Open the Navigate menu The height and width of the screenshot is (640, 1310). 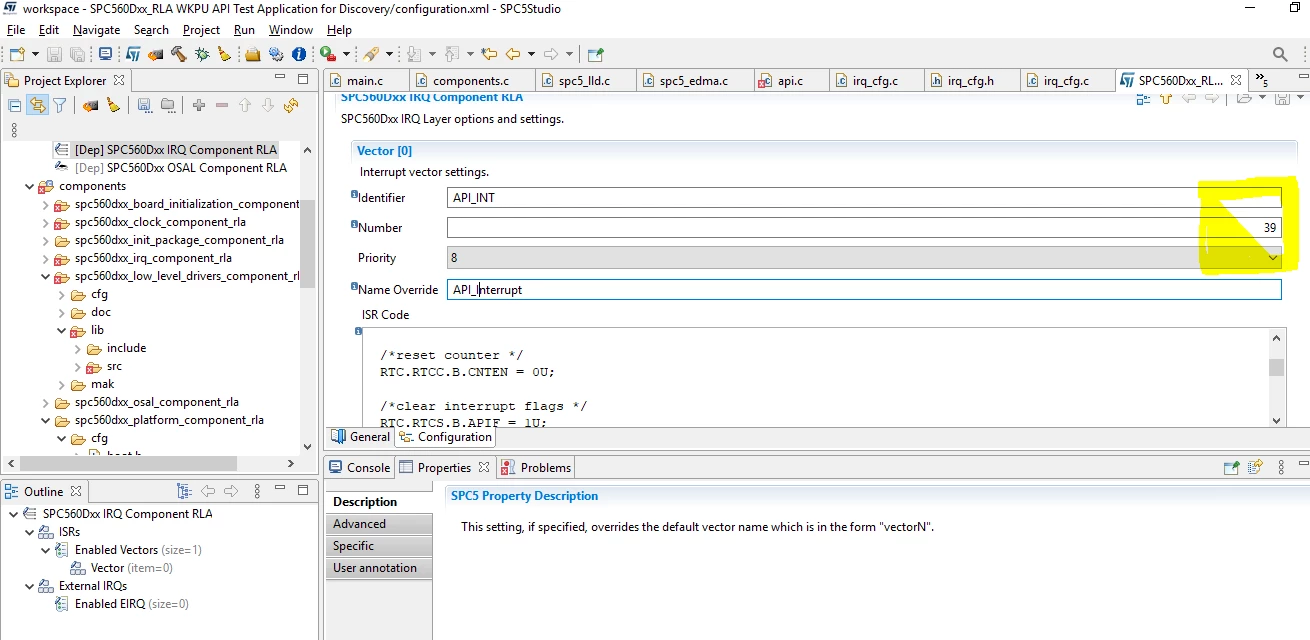click(96, 30)
